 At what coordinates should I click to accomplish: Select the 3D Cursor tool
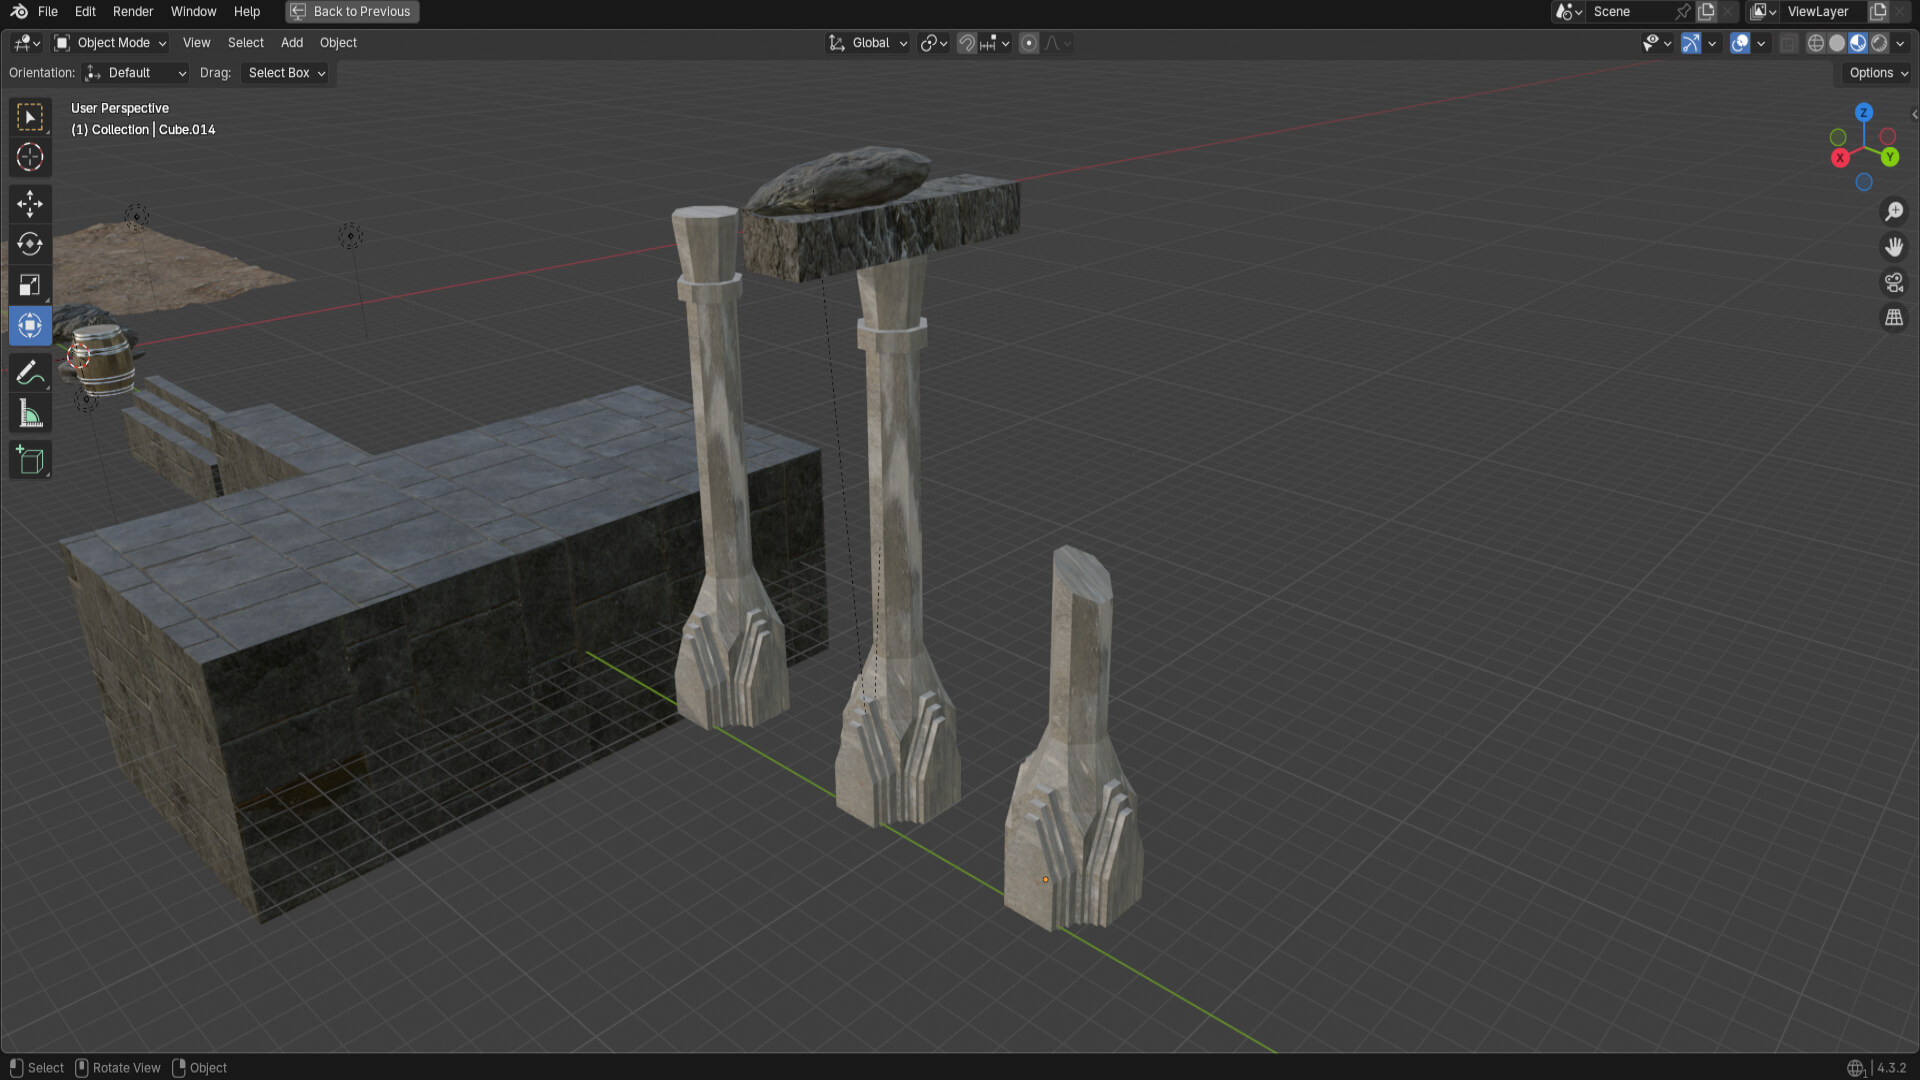[30, 157]
